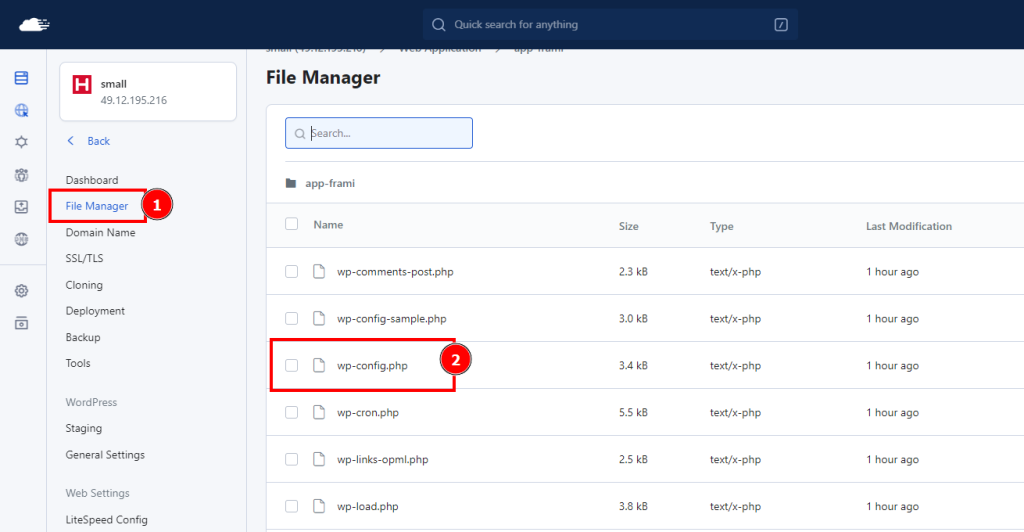Click the app-frami folder icon
This screenshot has height=532, width=1024.
click(x=291, y=183)
